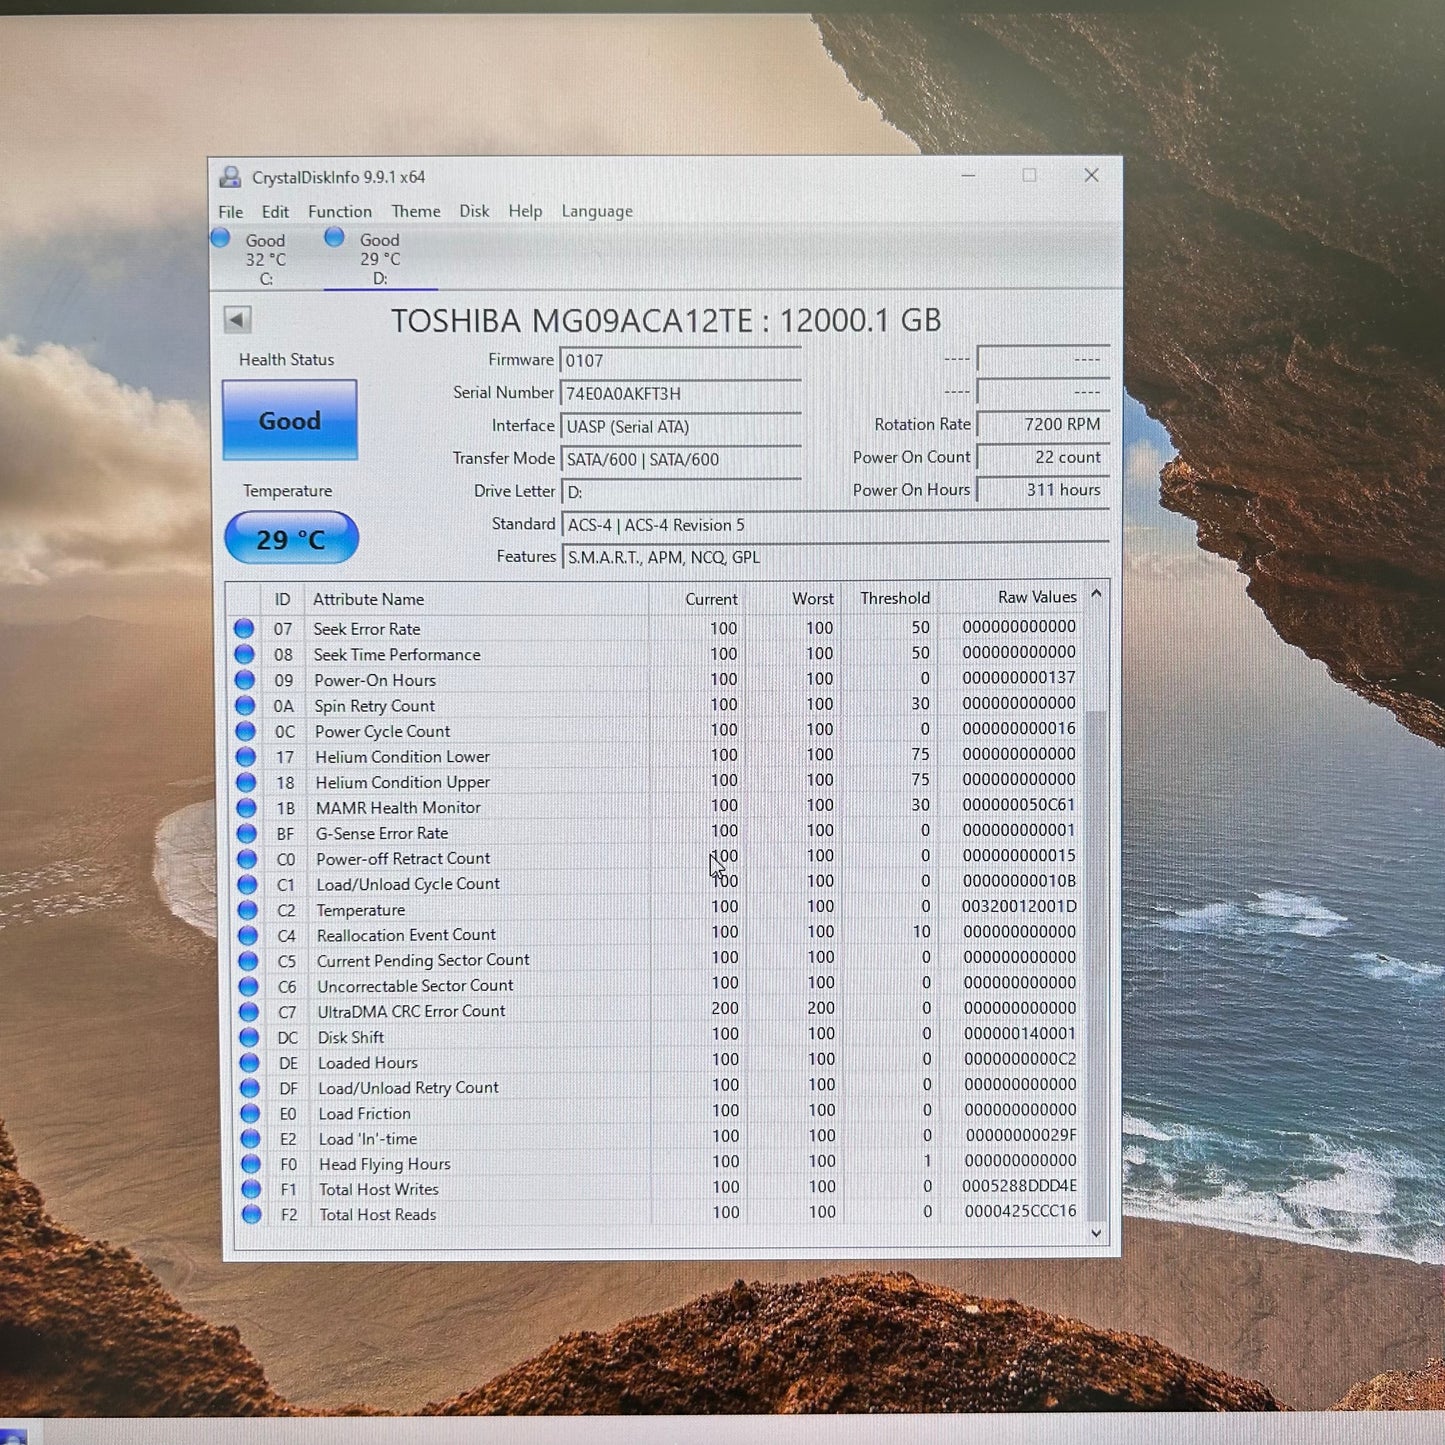1445x1445 pixels.
Task: Click the status orb for Seek Time Performance
Action: [244, 654]
